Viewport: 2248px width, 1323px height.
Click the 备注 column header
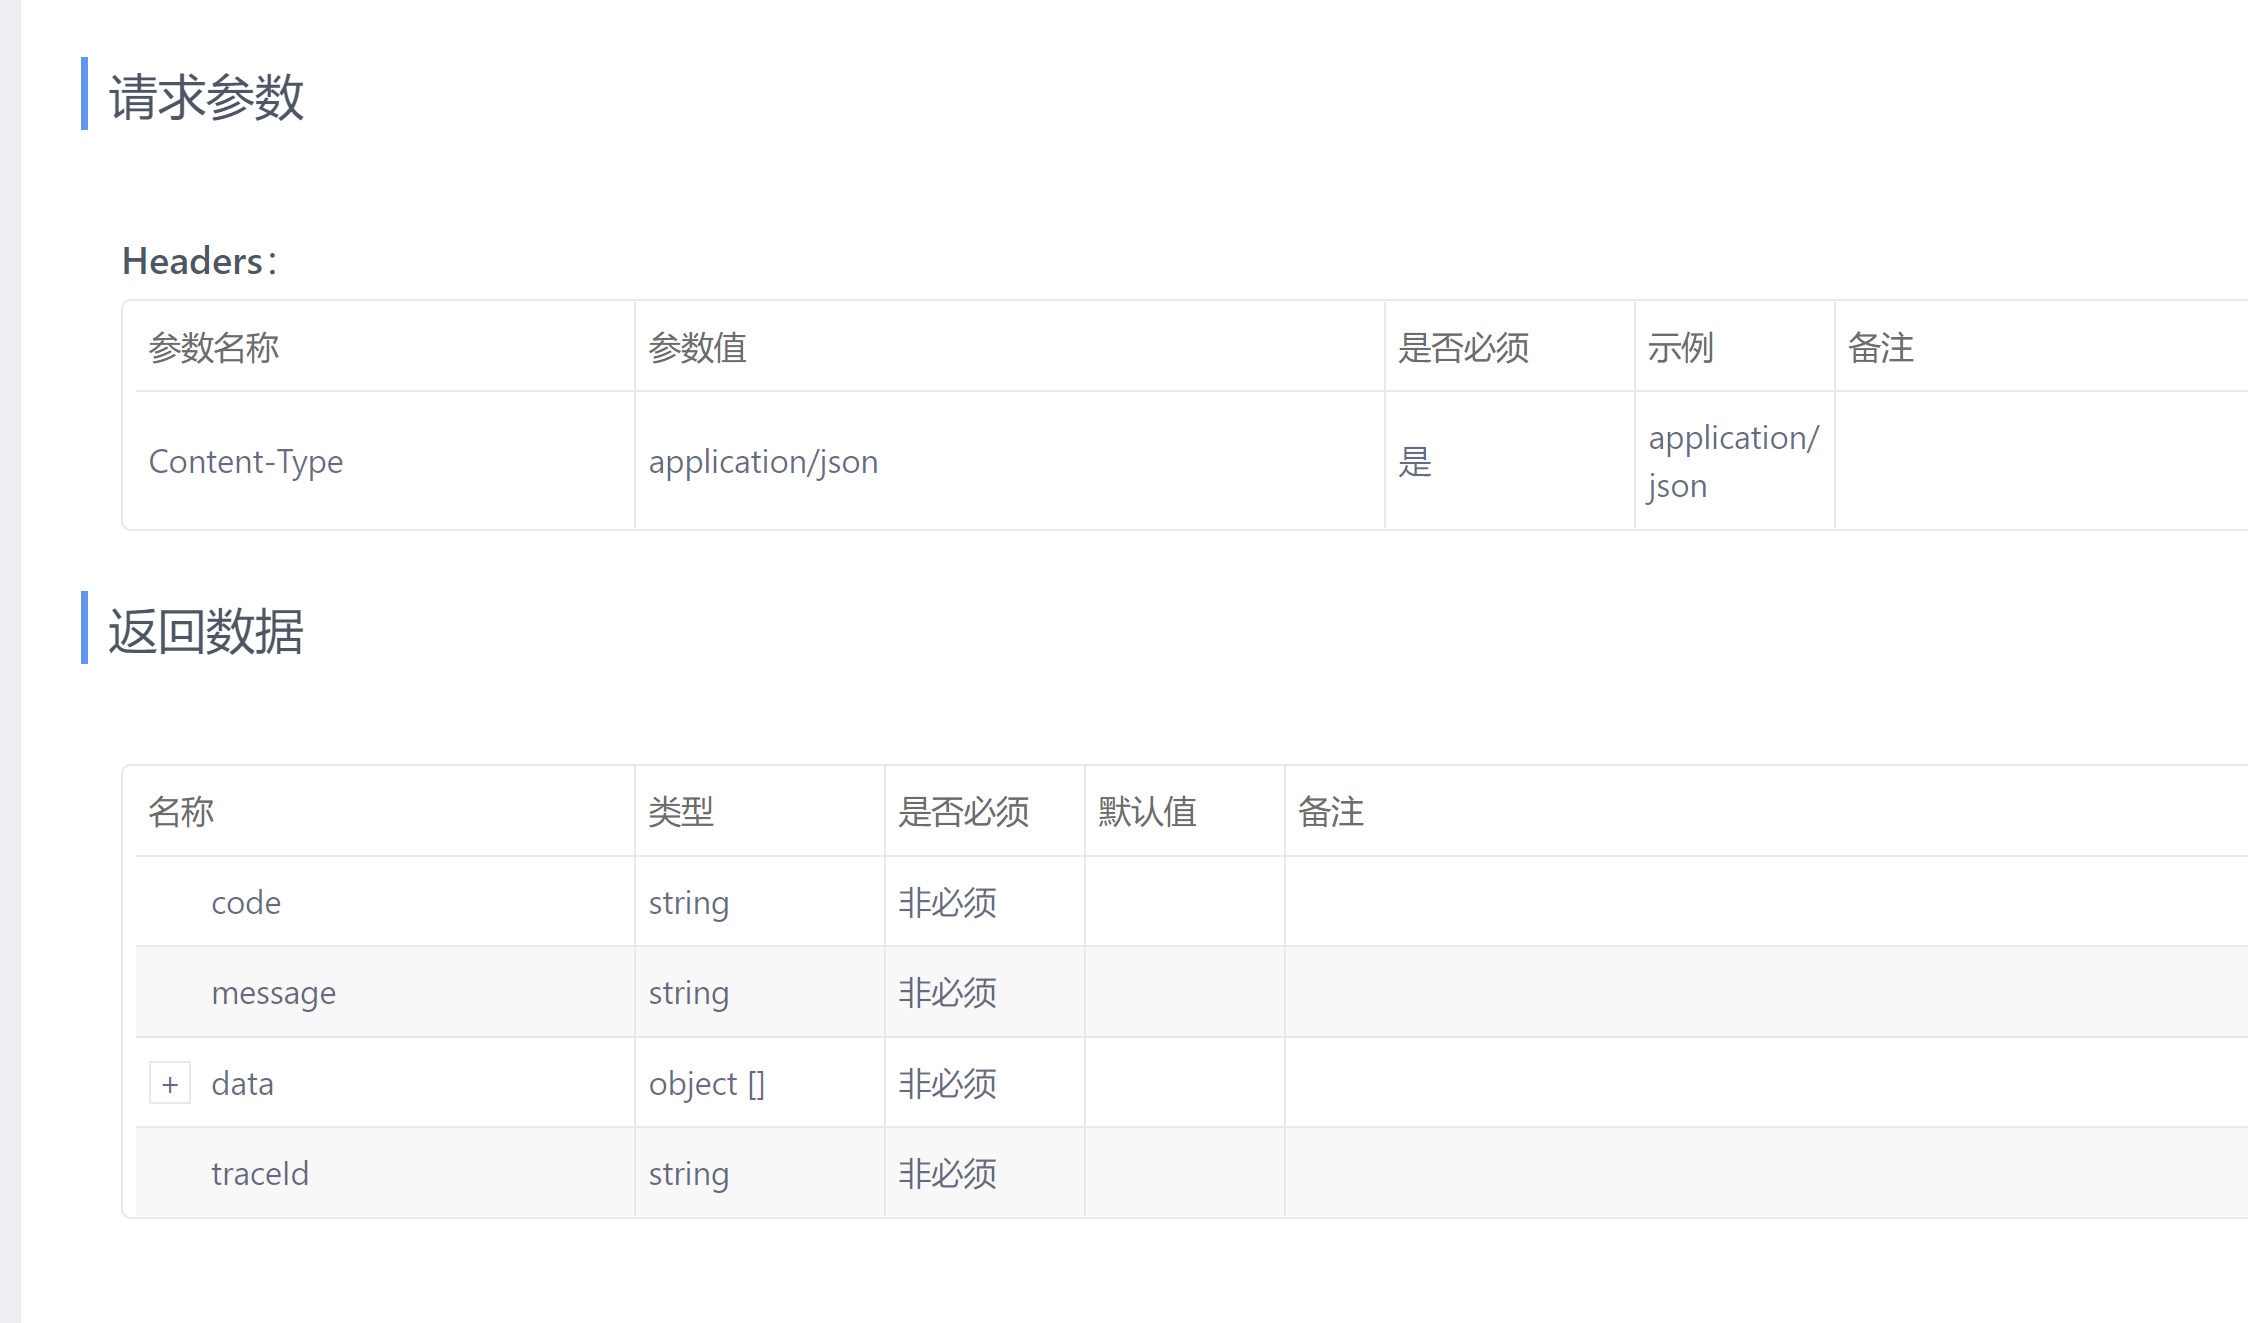coord(1881,347)
